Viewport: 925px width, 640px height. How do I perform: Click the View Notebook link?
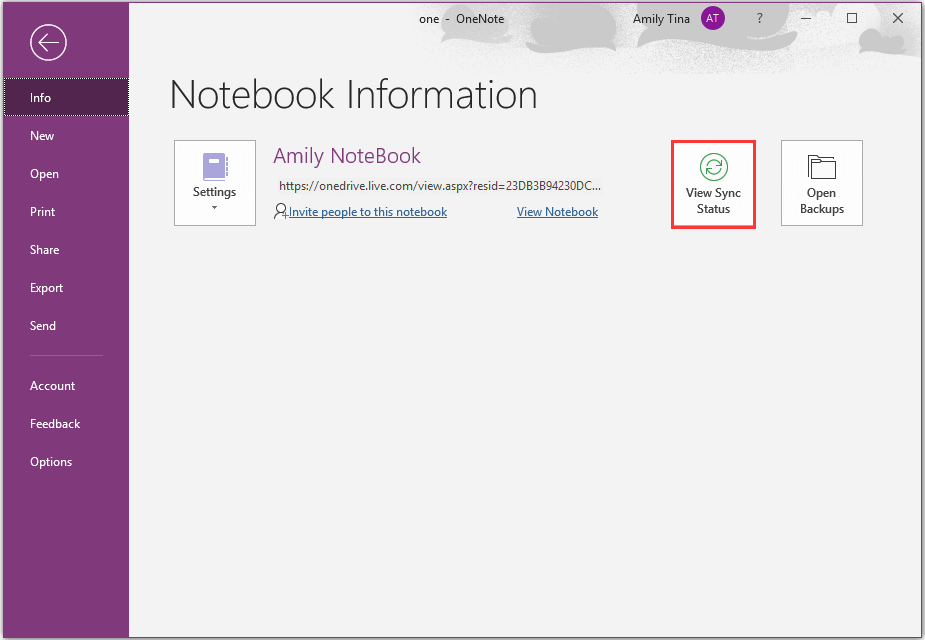point(557,212)
